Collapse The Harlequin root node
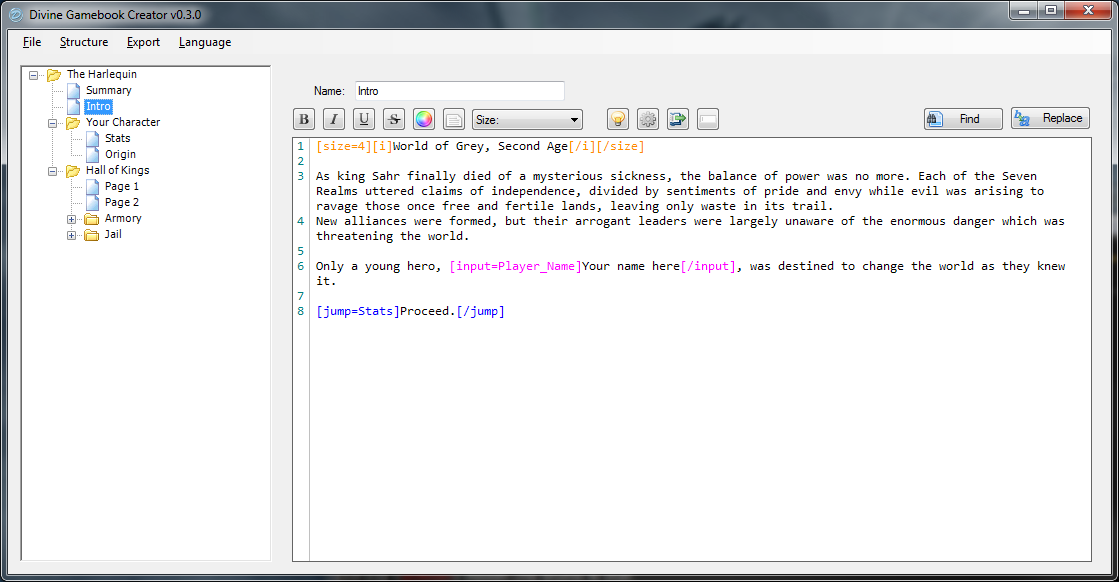Screen dimensions: 1119x582 coord(34,75)
